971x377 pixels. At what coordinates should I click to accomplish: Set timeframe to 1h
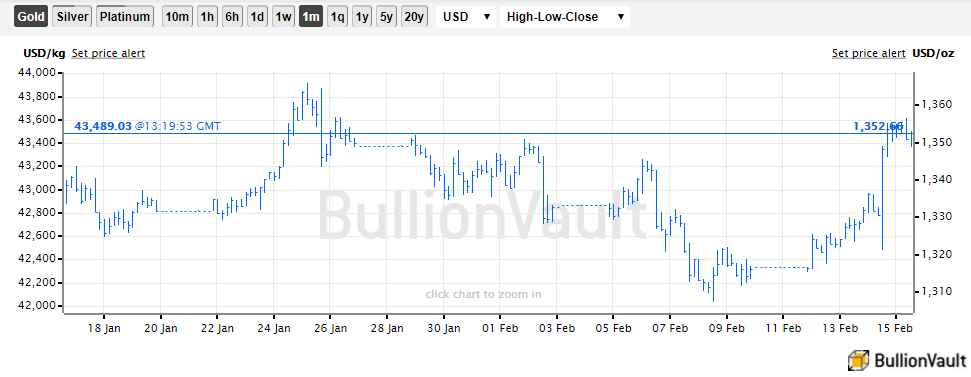tap(207, 17)
